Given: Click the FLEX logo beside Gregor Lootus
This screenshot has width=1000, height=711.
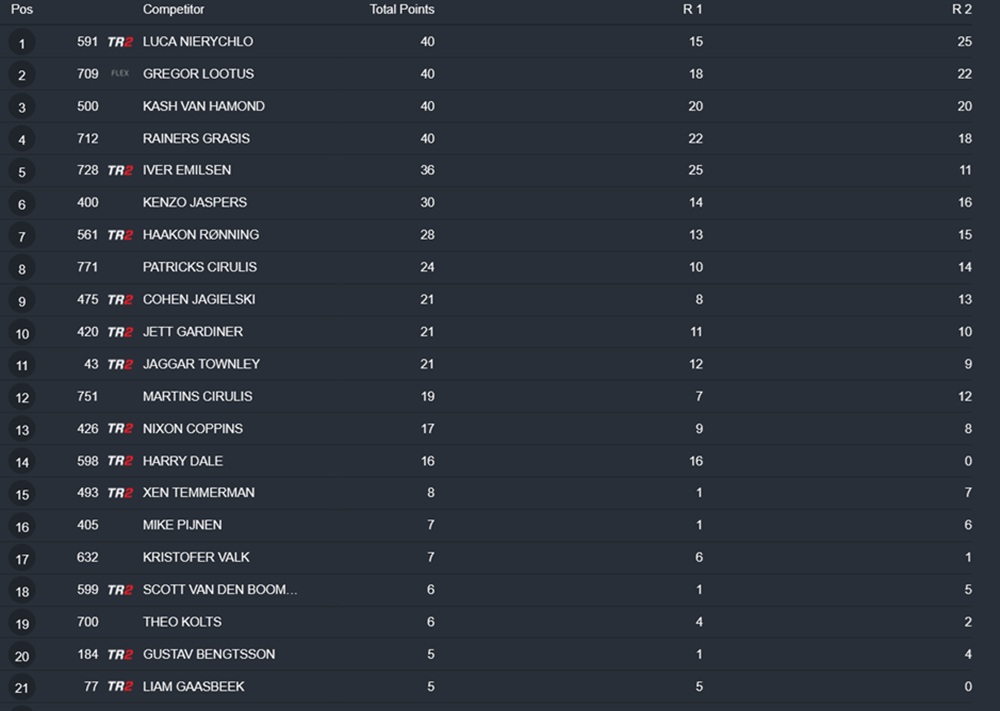Looking at the screenshot, I should click(x=120, y=74).
